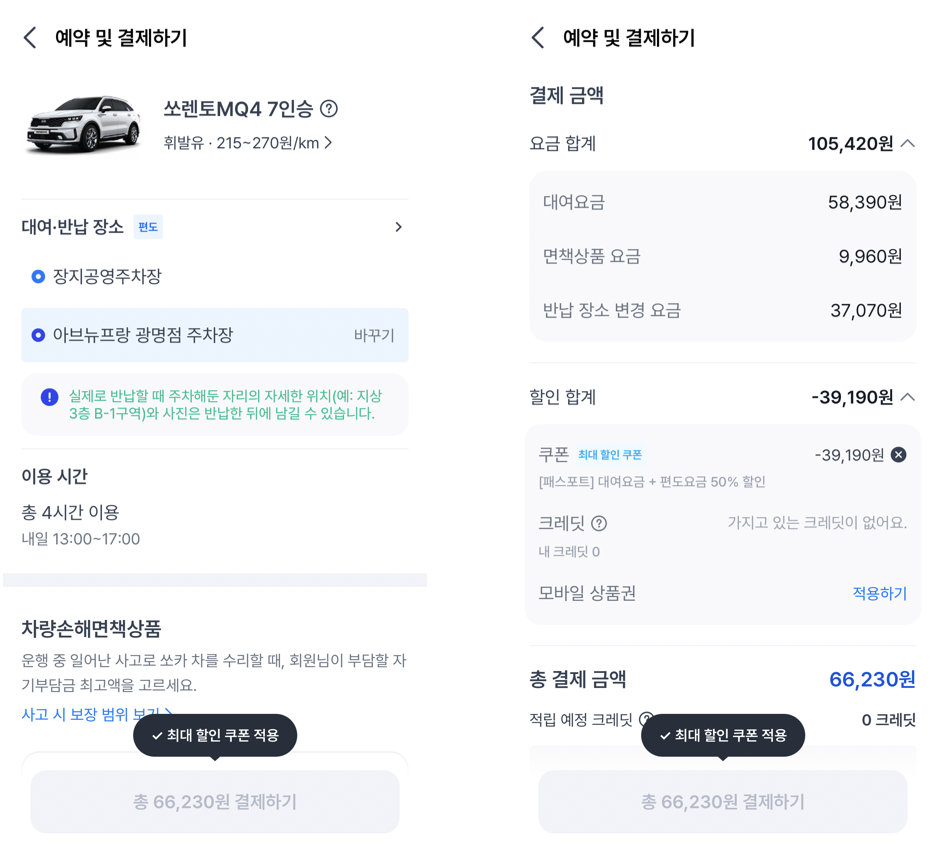932x850 pixels.
Task: Tap the back arrow on the booking screen
Action: point(29,37)
